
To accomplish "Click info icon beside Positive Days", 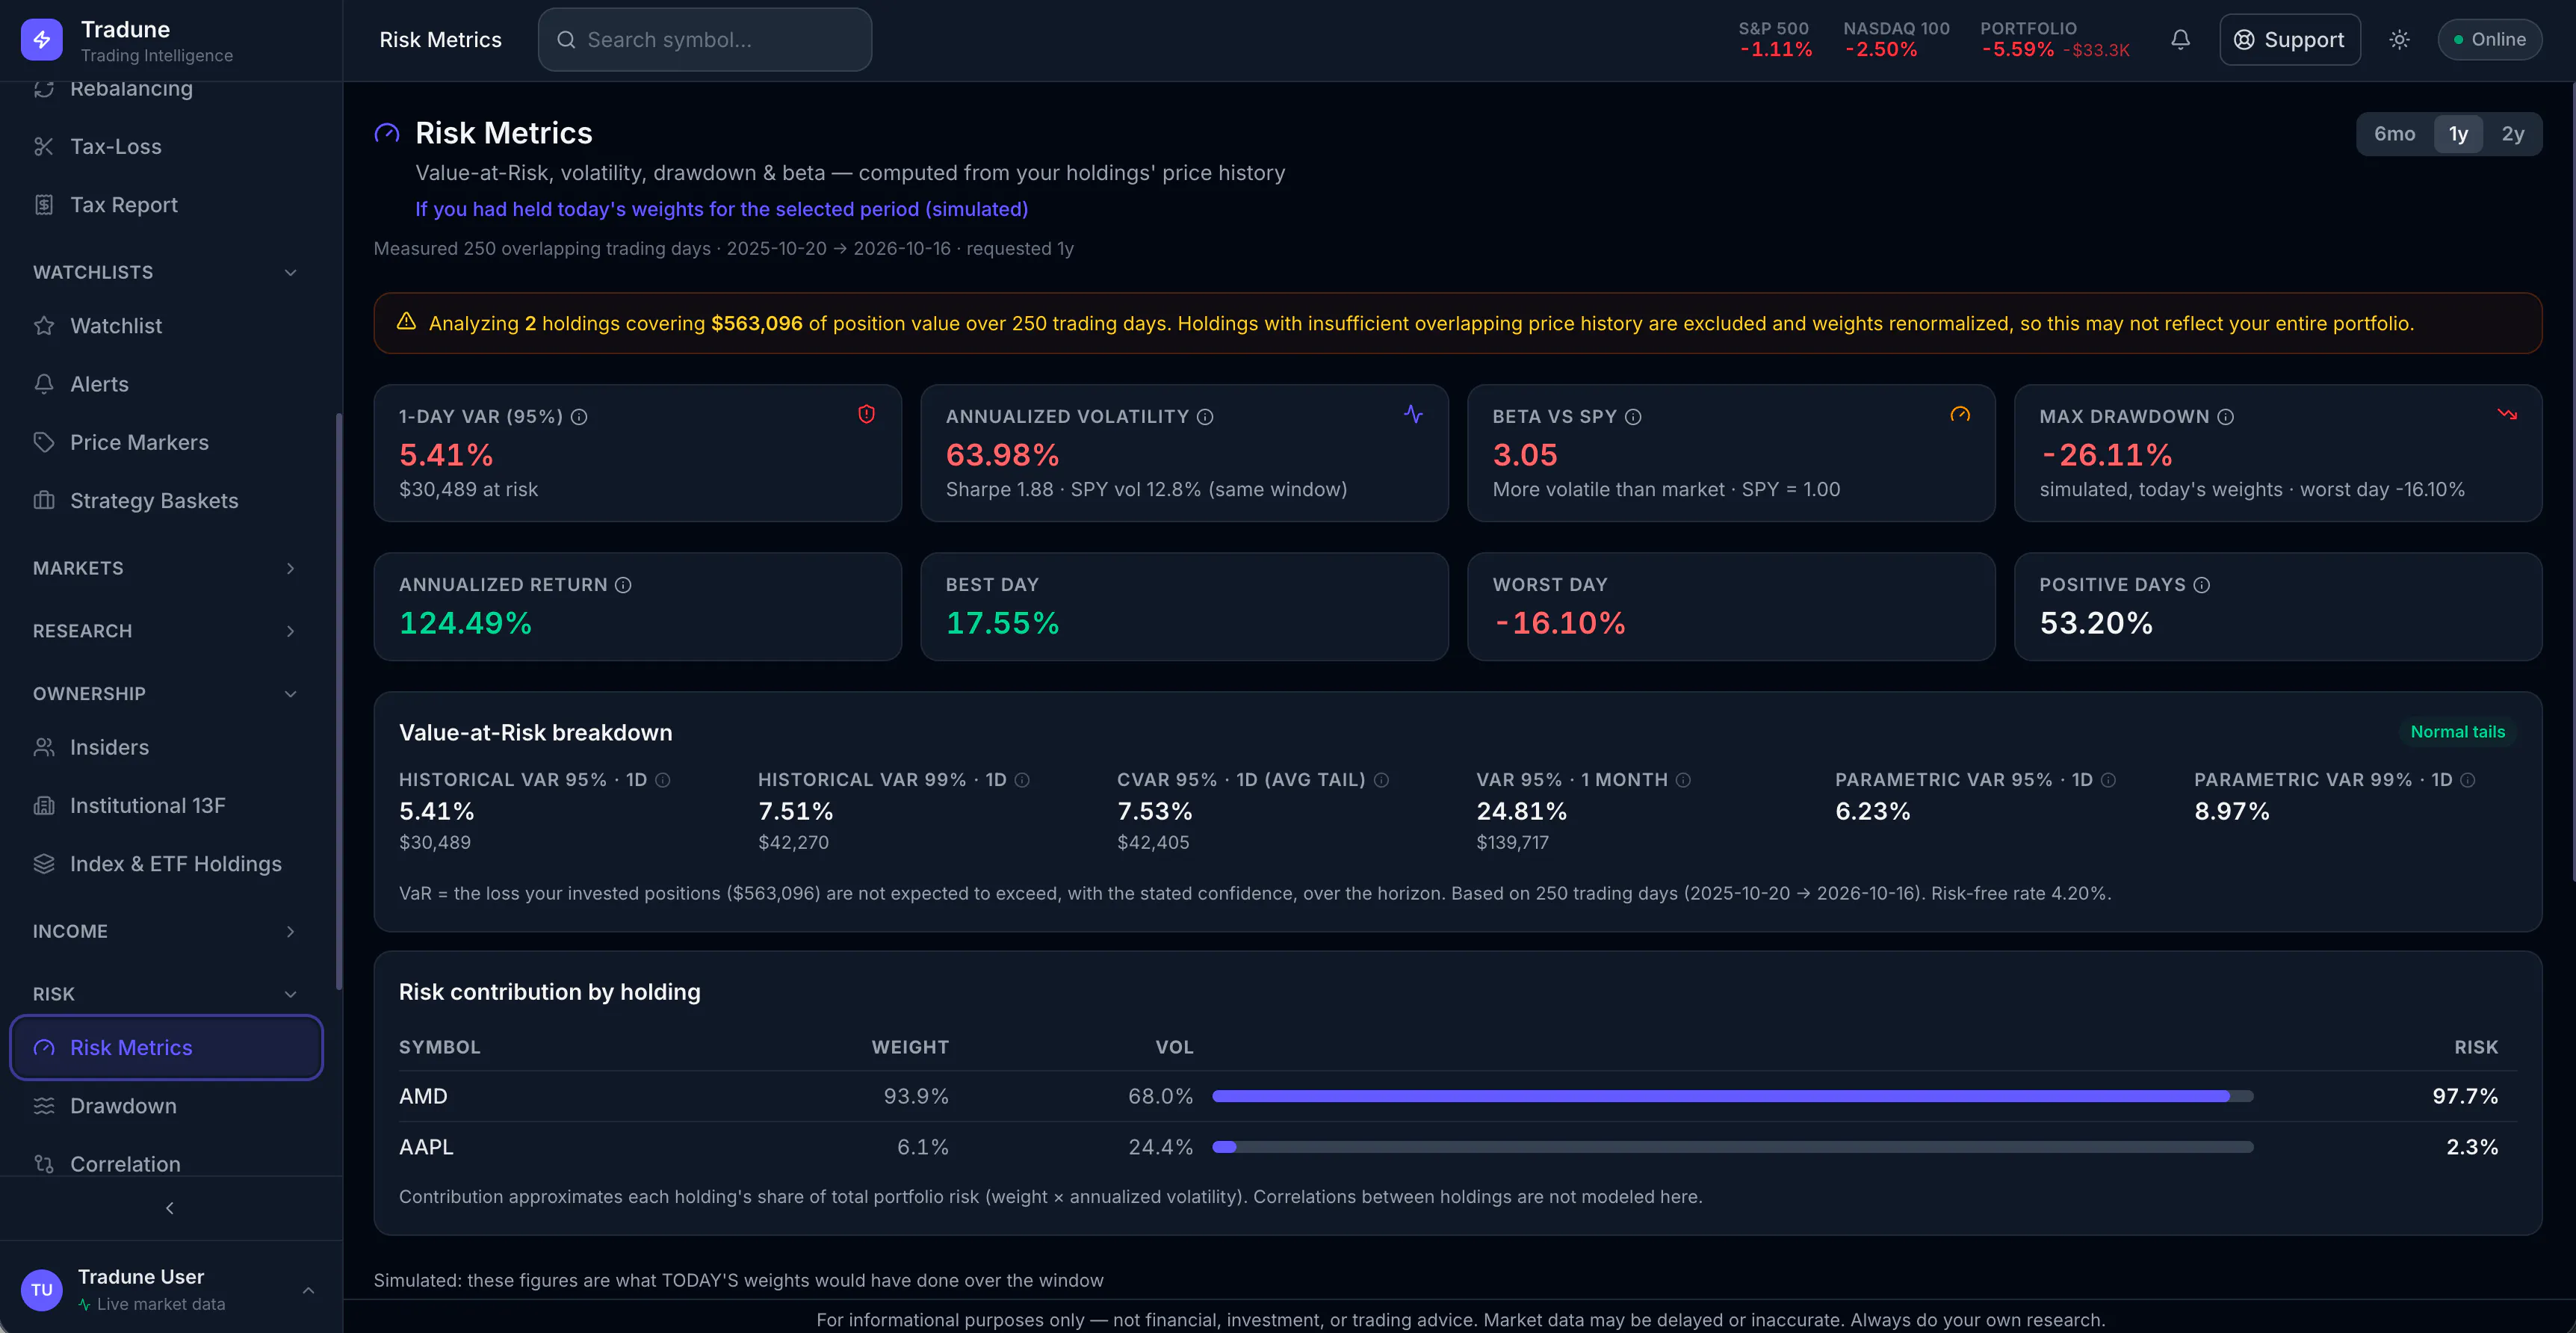I will point(2201,585).
